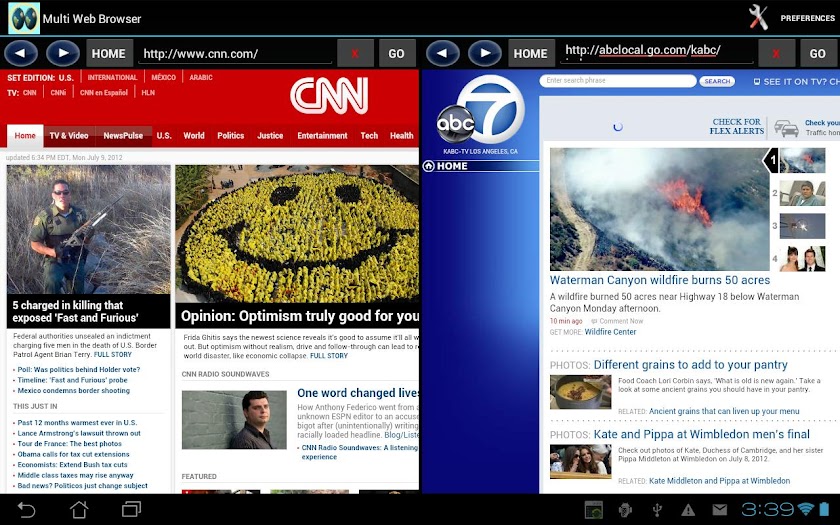Set CNN edition to Arabic
The image size is (840, 525).
pyautogui.click(x=201, y=78)
